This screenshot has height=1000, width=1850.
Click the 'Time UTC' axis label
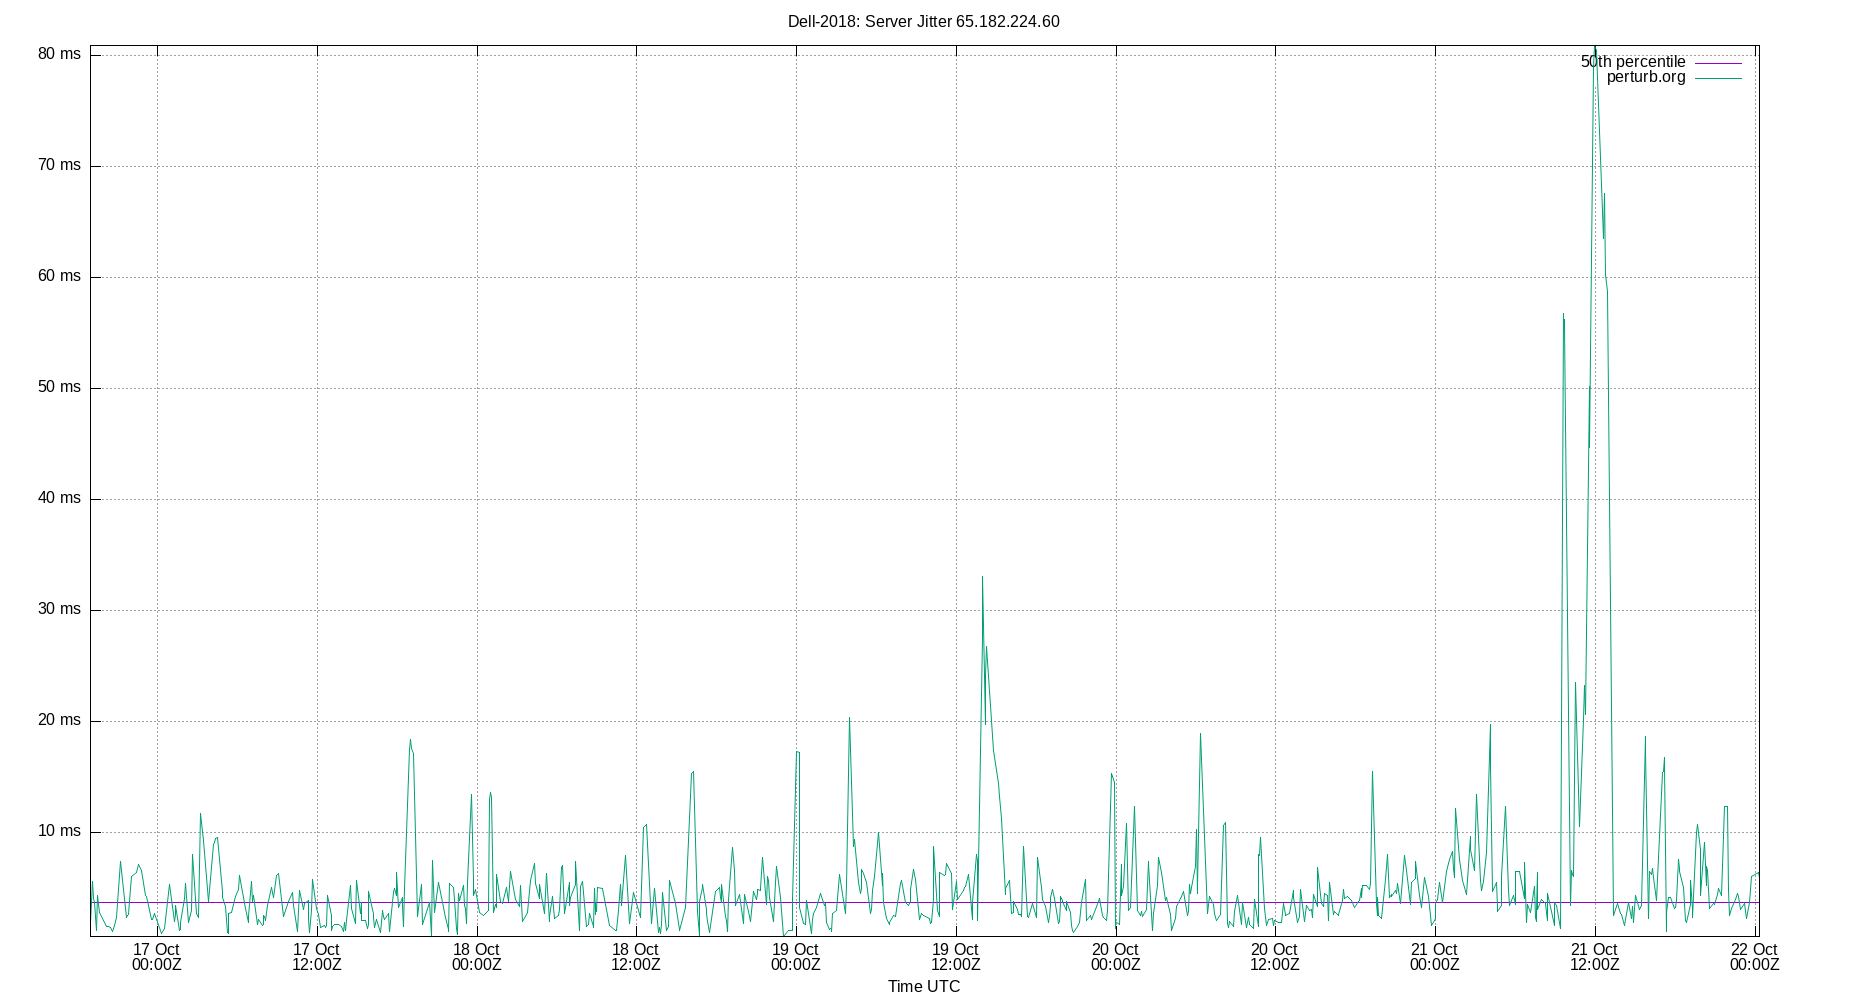(x=923, y=986)
